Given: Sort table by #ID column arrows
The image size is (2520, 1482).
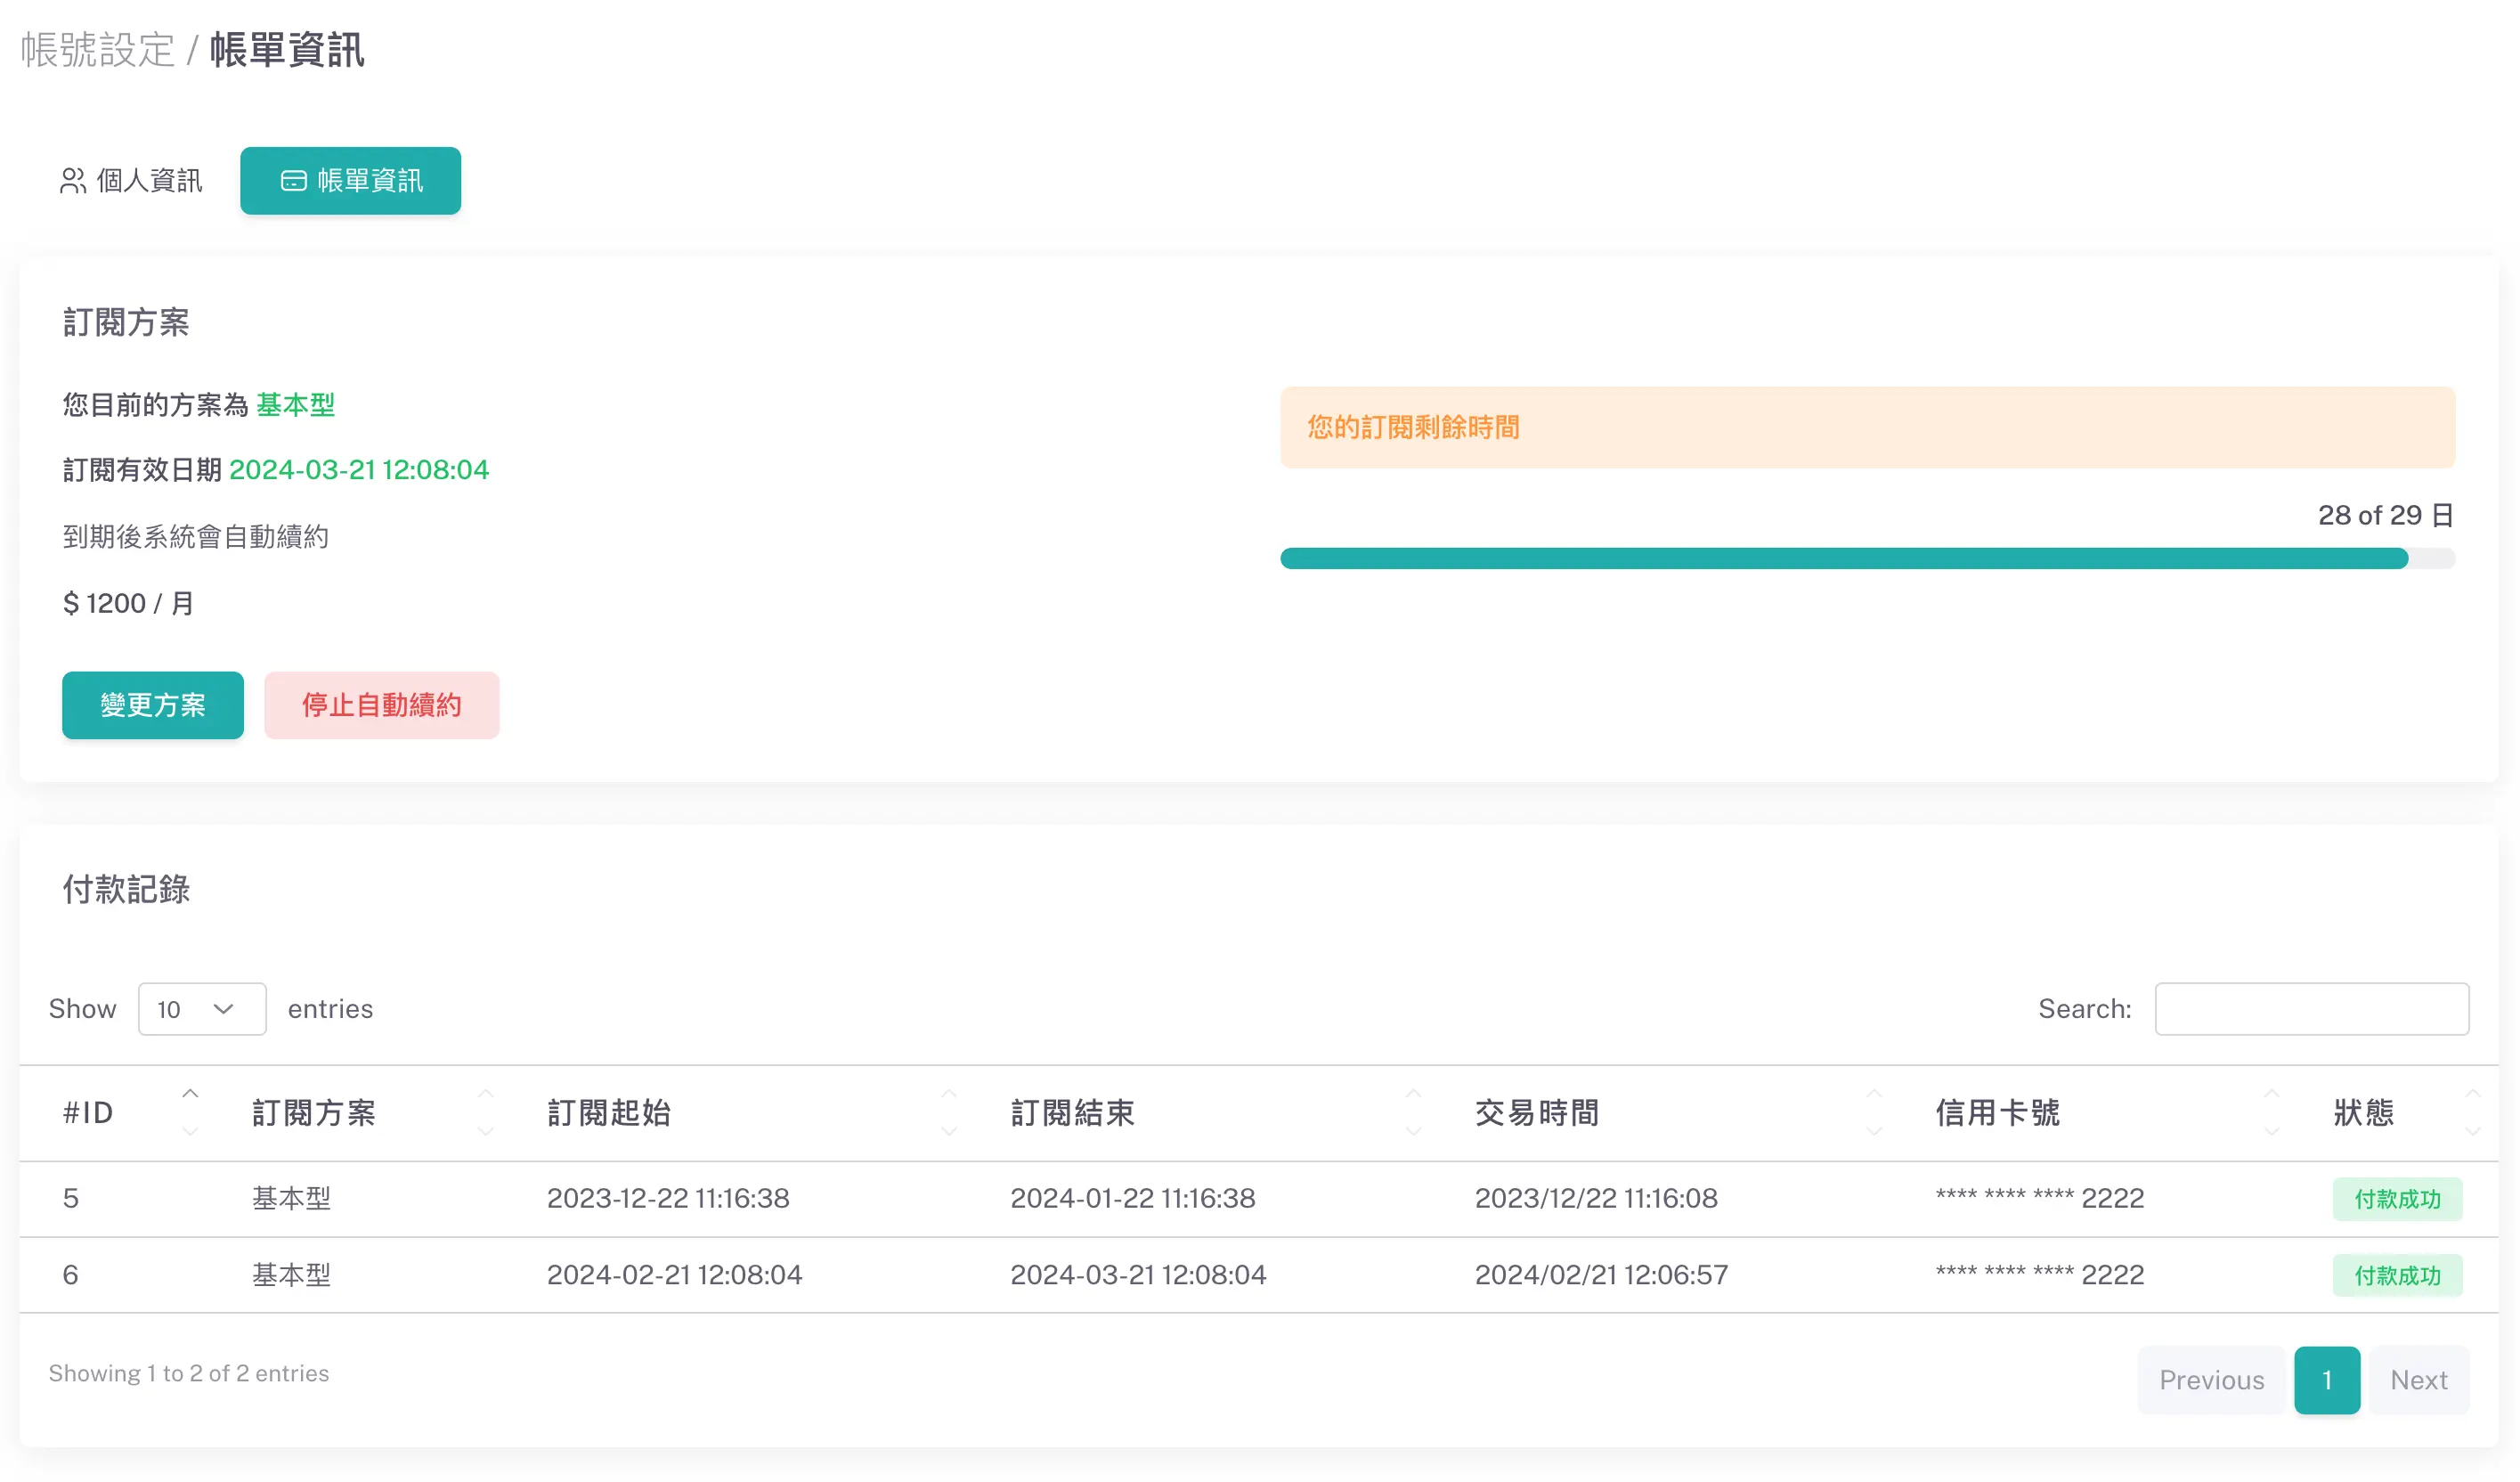Looking at the screenshot, I should click(x=190, y=1112).
